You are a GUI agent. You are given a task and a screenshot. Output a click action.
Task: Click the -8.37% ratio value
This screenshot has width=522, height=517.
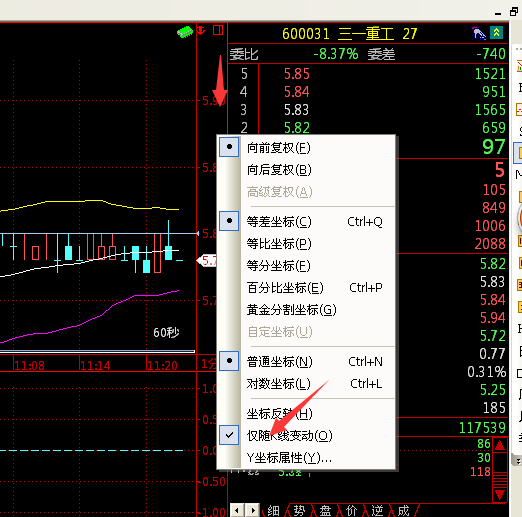click(336, 54)
